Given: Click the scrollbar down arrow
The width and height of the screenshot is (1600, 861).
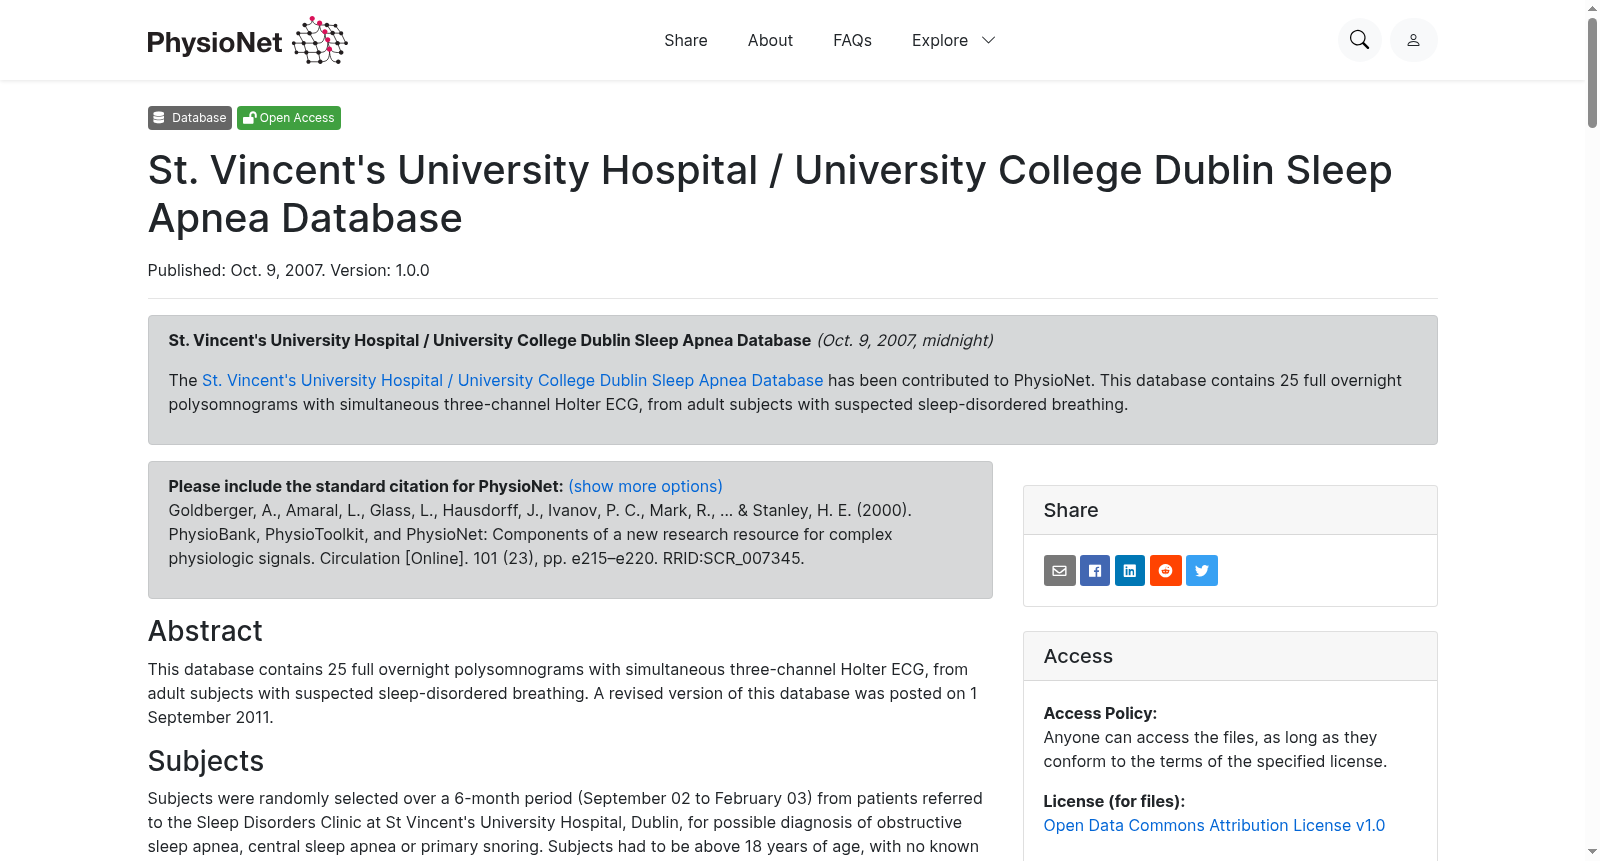Looking at the screenshot, I should pyautogui.click(x=1592, y=852).
